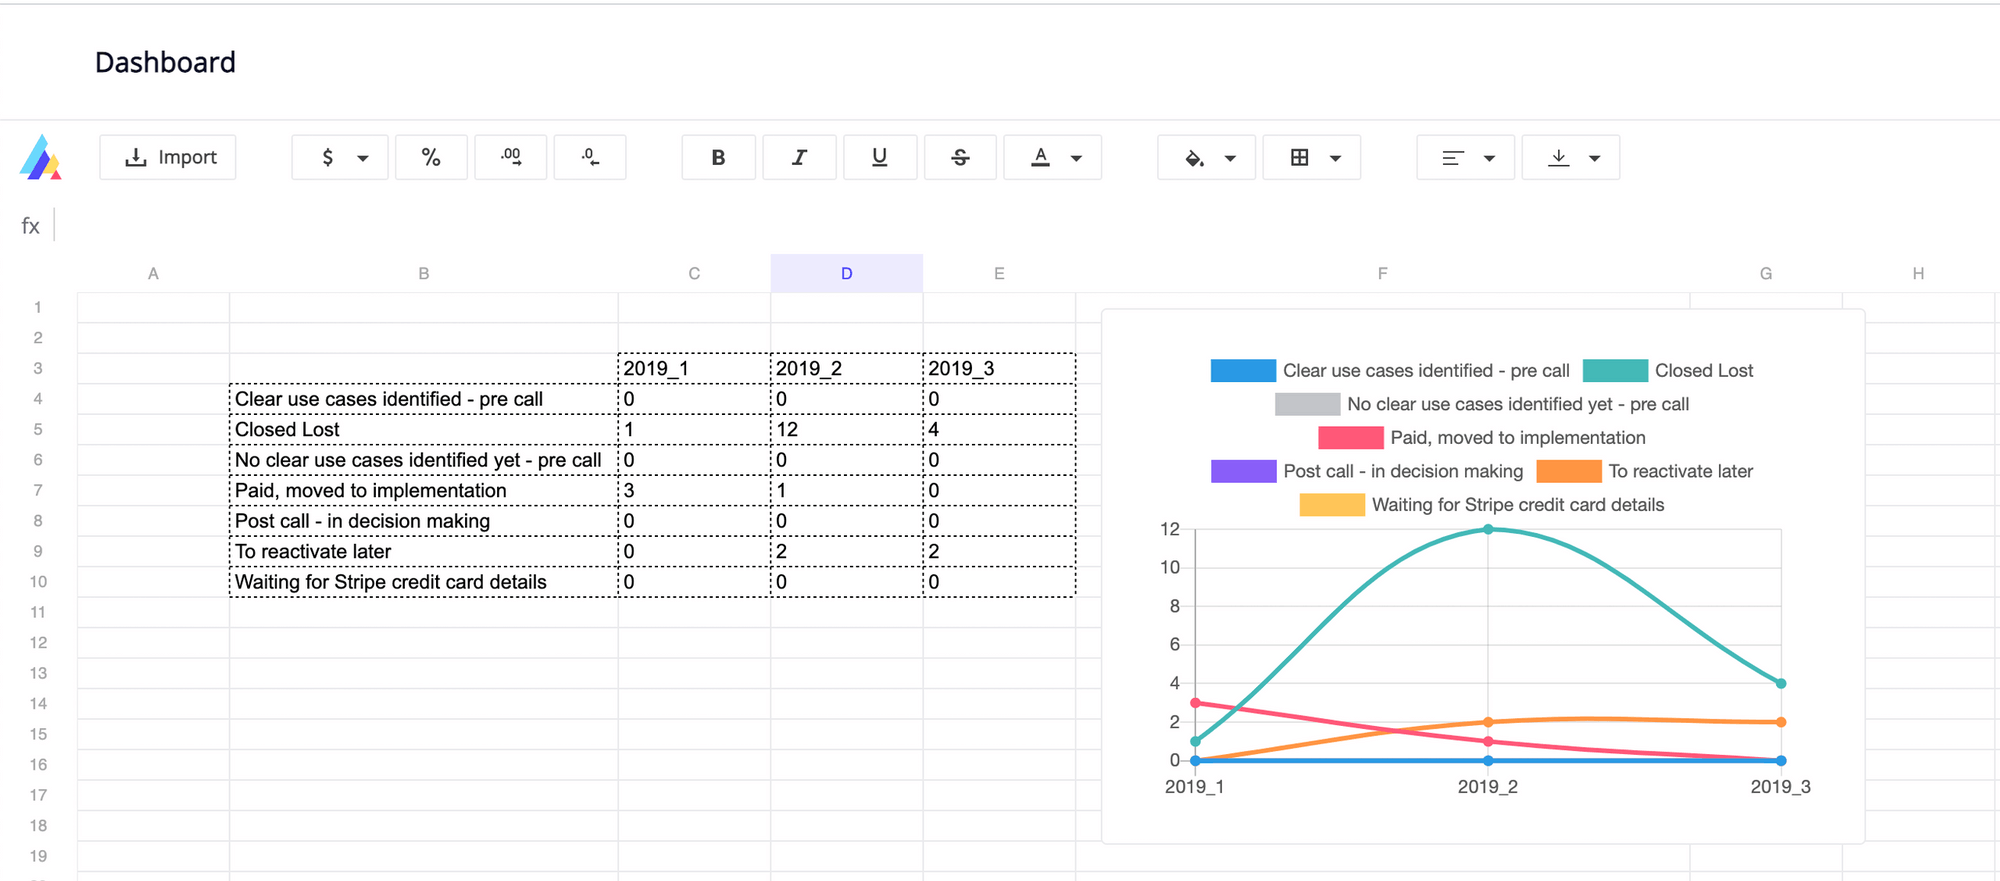Open the cell borders dropdown
The height and width of the screenshot is (881, 2000).
pos(1312,157)
